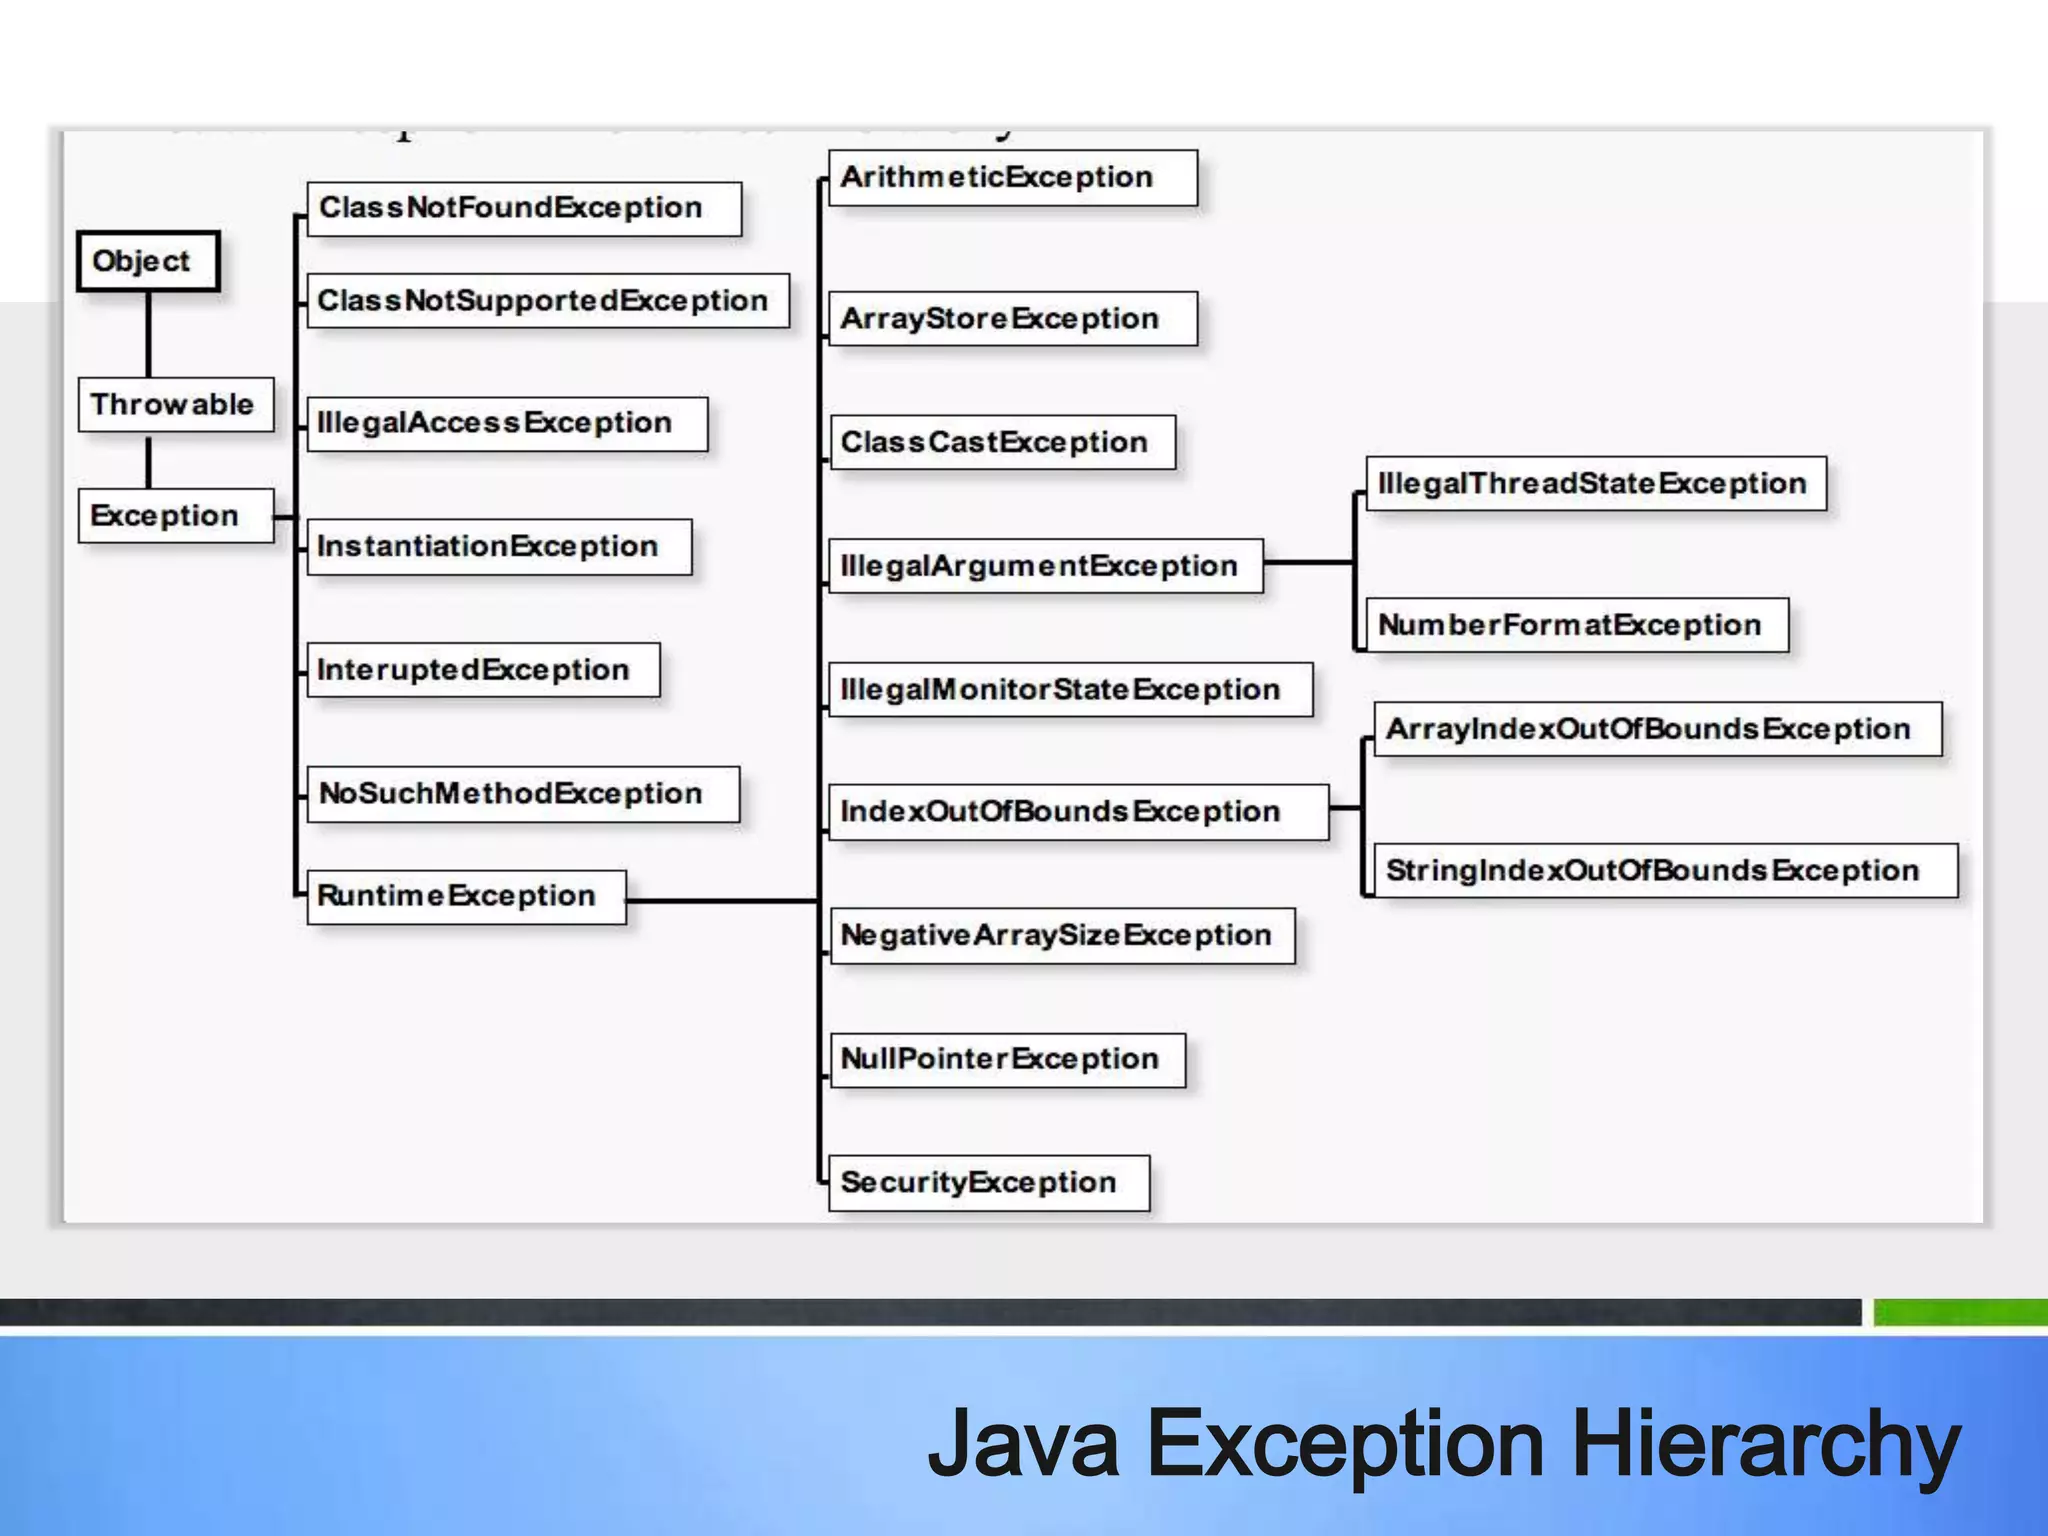Select the ClassNotFoundException box
This screenshot has height=1536, width=2048.
pos(523,209)
